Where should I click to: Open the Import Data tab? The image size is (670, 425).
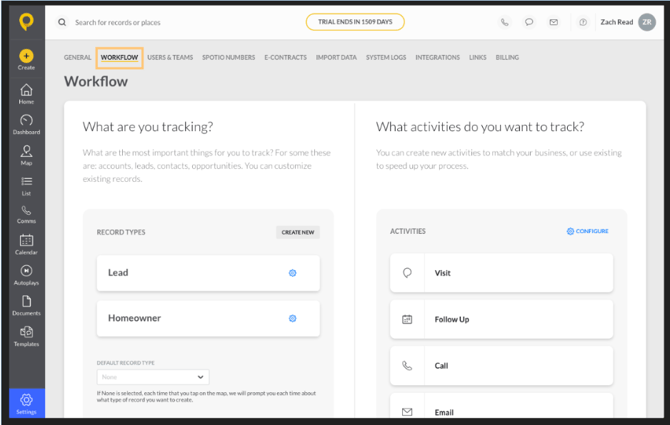tap(336, 58)
